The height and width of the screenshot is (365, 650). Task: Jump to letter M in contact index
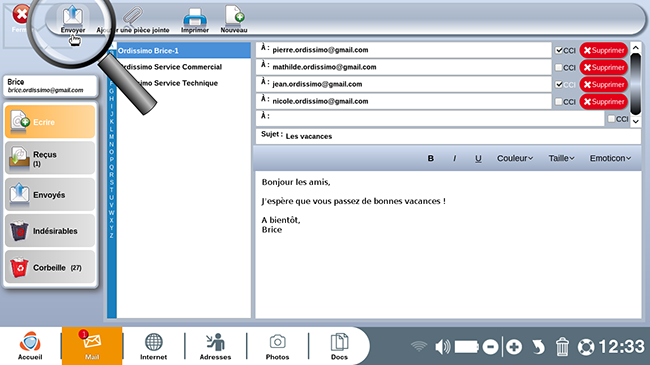coord(112,136)
